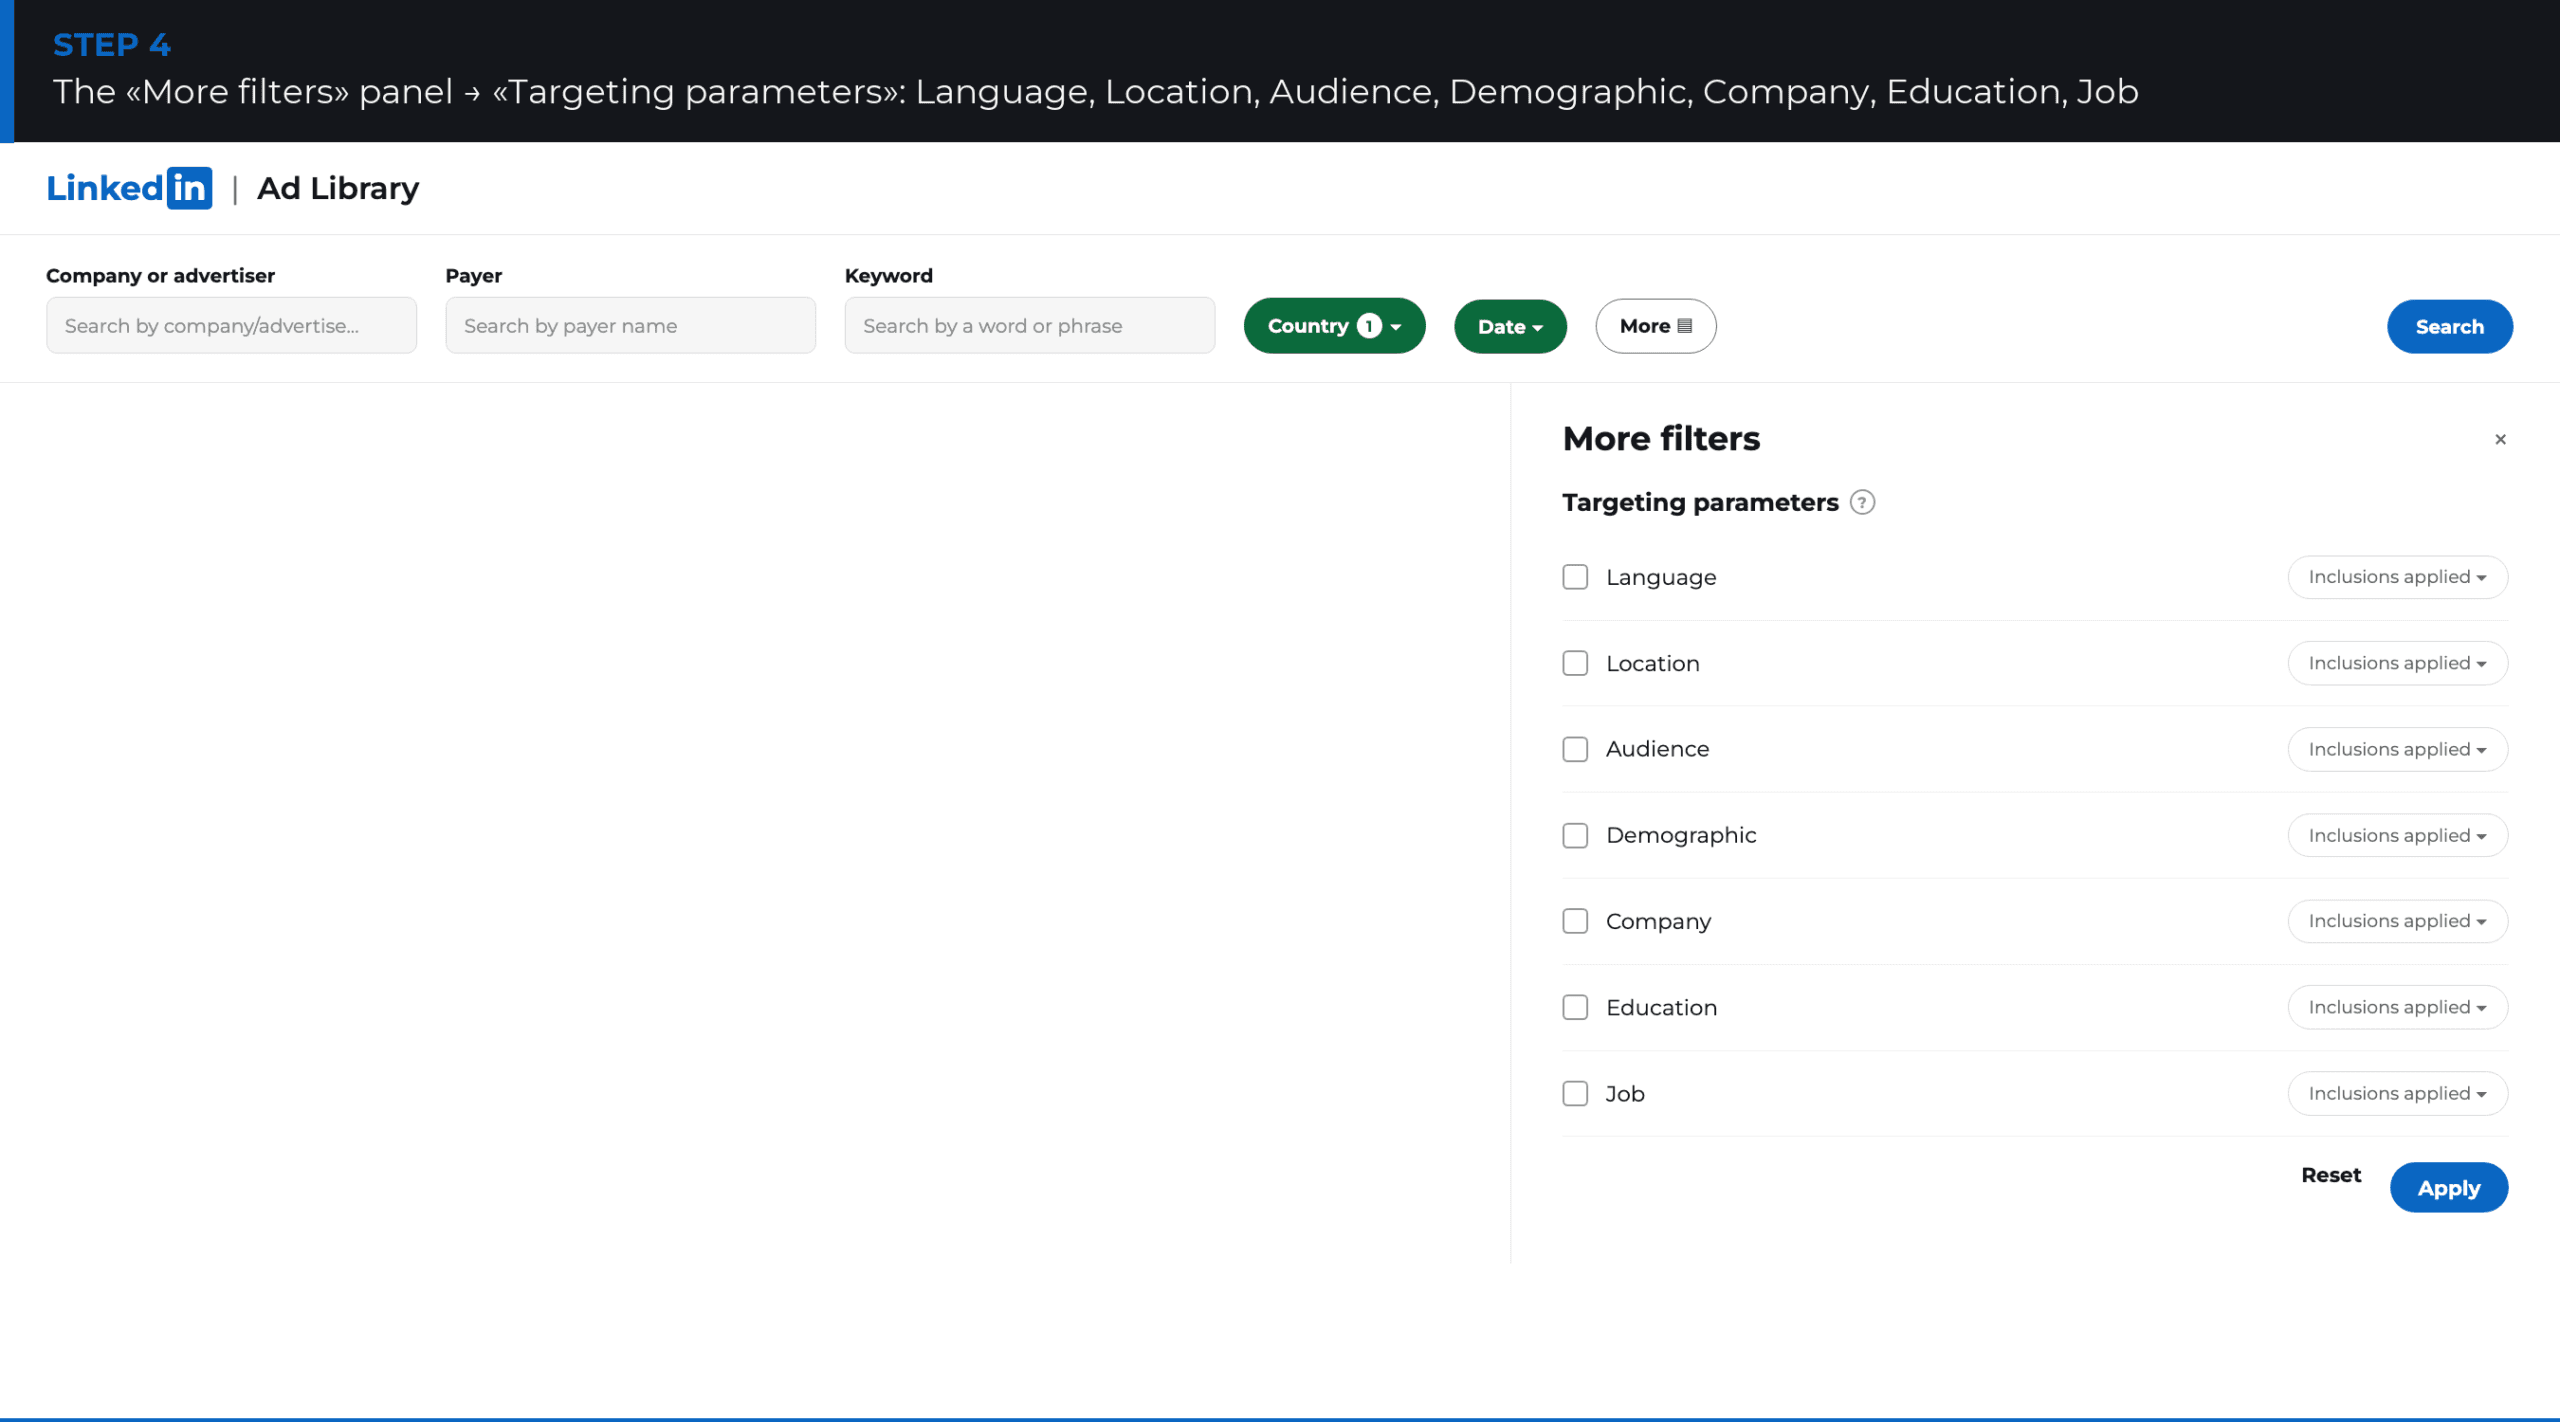Expand Demographic Inclusions applied dropdown
Image resolution: width=2560 pixels, height=1422 pixels.
(x=2397, y=835)
